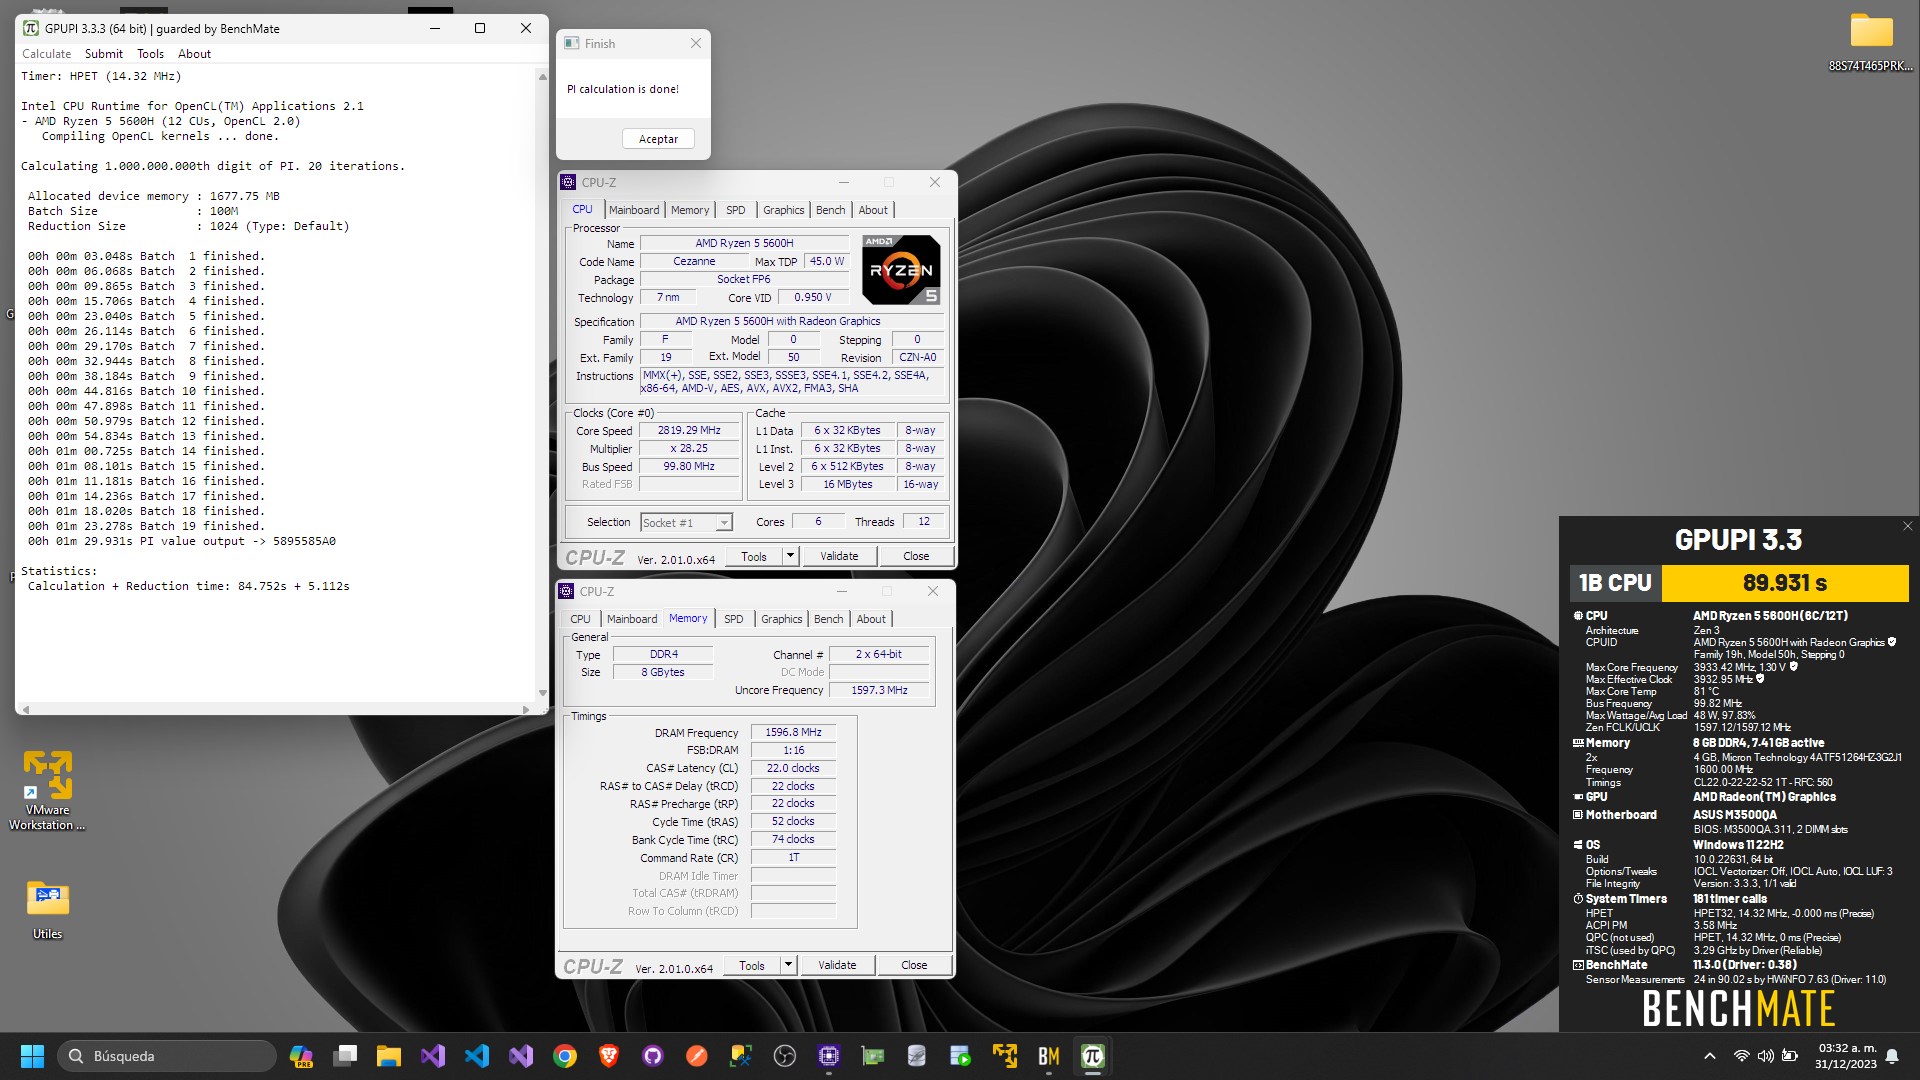Select Mainboard tab in upper CPU-Z window

(634, 210)
